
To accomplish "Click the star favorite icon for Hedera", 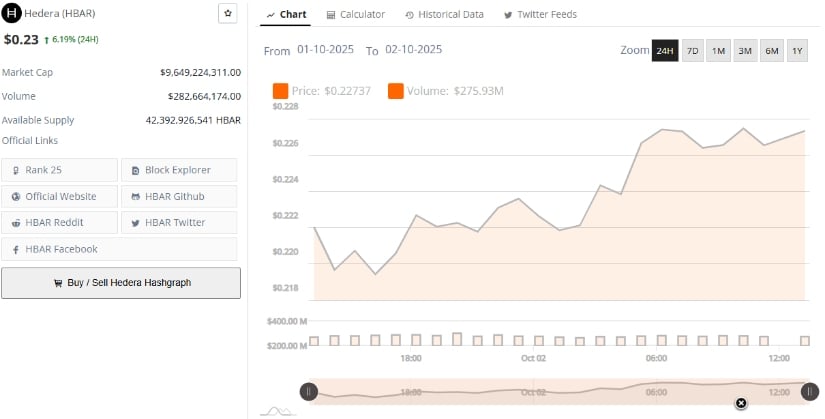I will [x=228, y=14].
